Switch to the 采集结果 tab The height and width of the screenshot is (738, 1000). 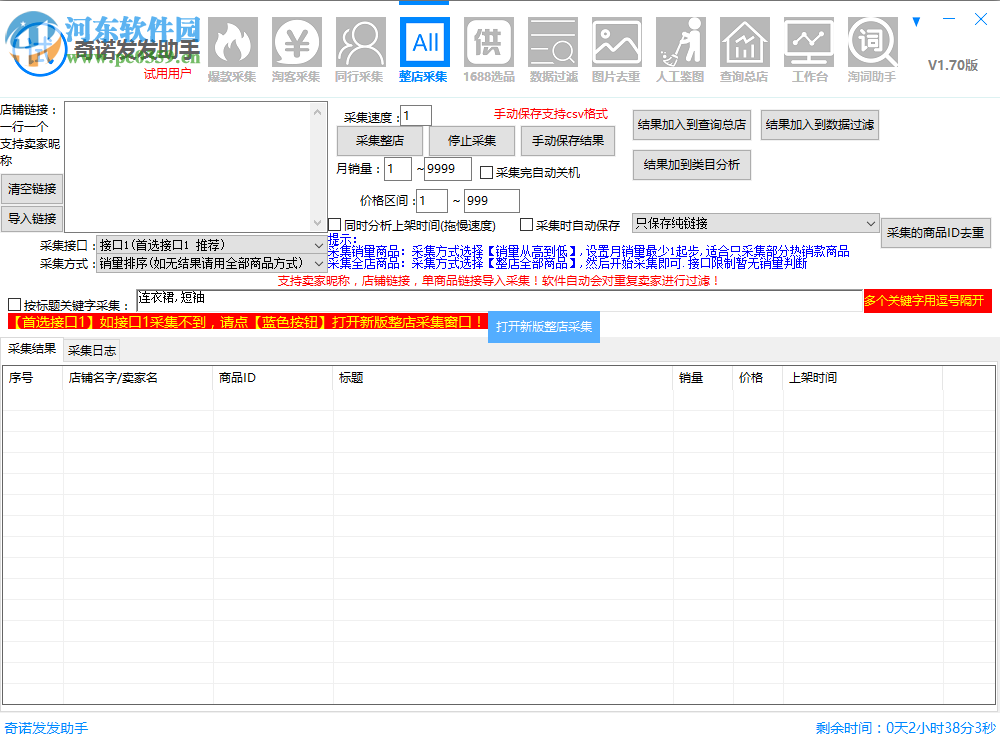[32, 349]
